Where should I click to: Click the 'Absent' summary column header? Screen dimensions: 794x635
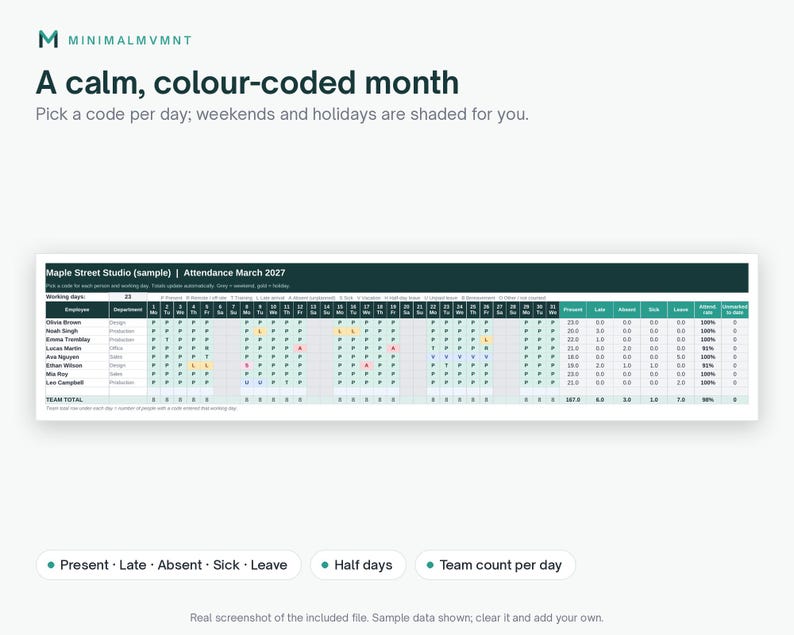point(627,309)
